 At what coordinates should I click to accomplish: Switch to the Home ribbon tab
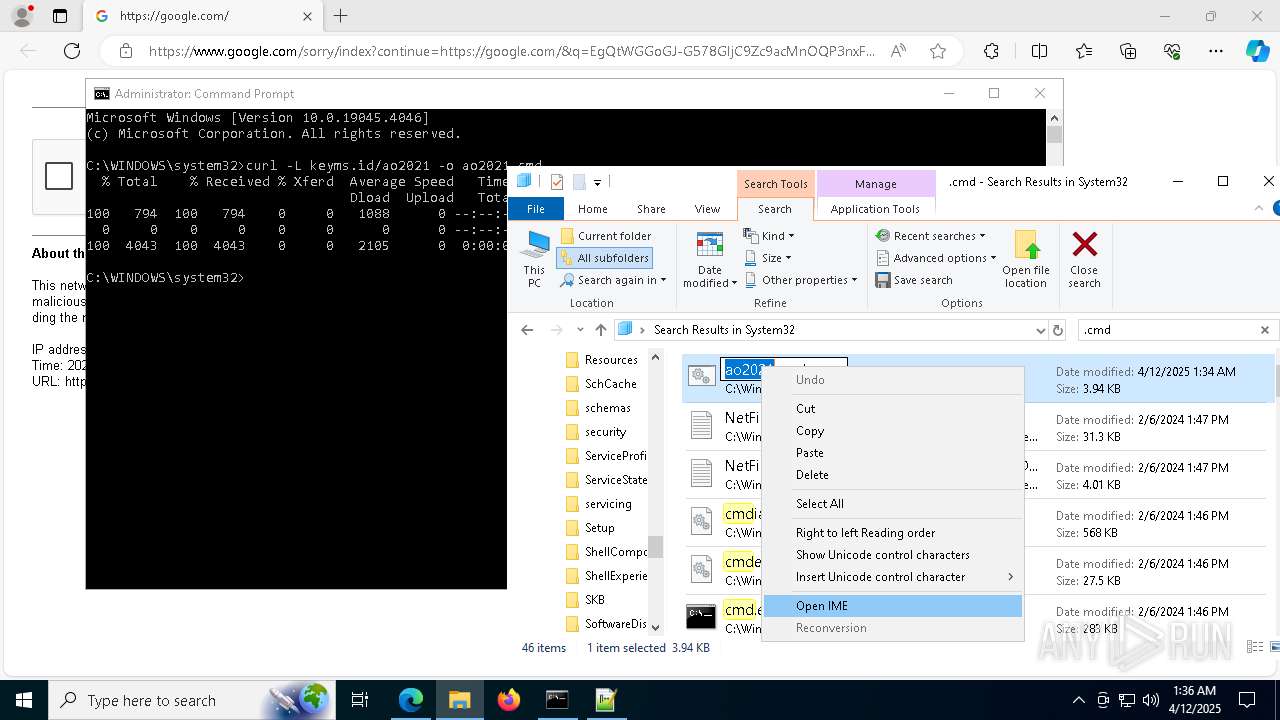(x=593, y=209)
